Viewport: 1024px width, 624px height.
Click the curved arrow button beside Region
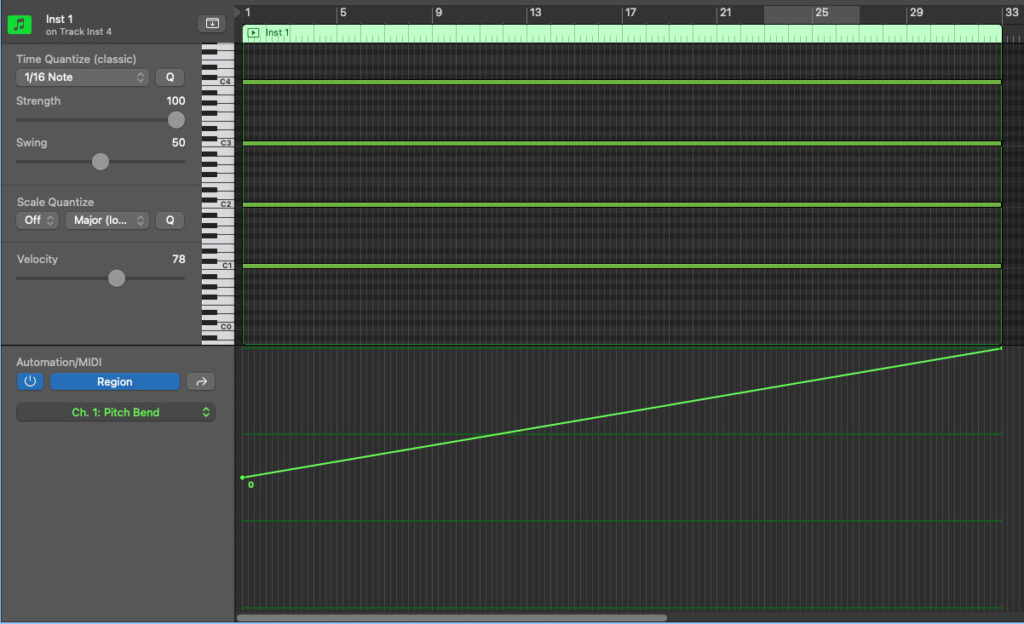click(200, 381)
